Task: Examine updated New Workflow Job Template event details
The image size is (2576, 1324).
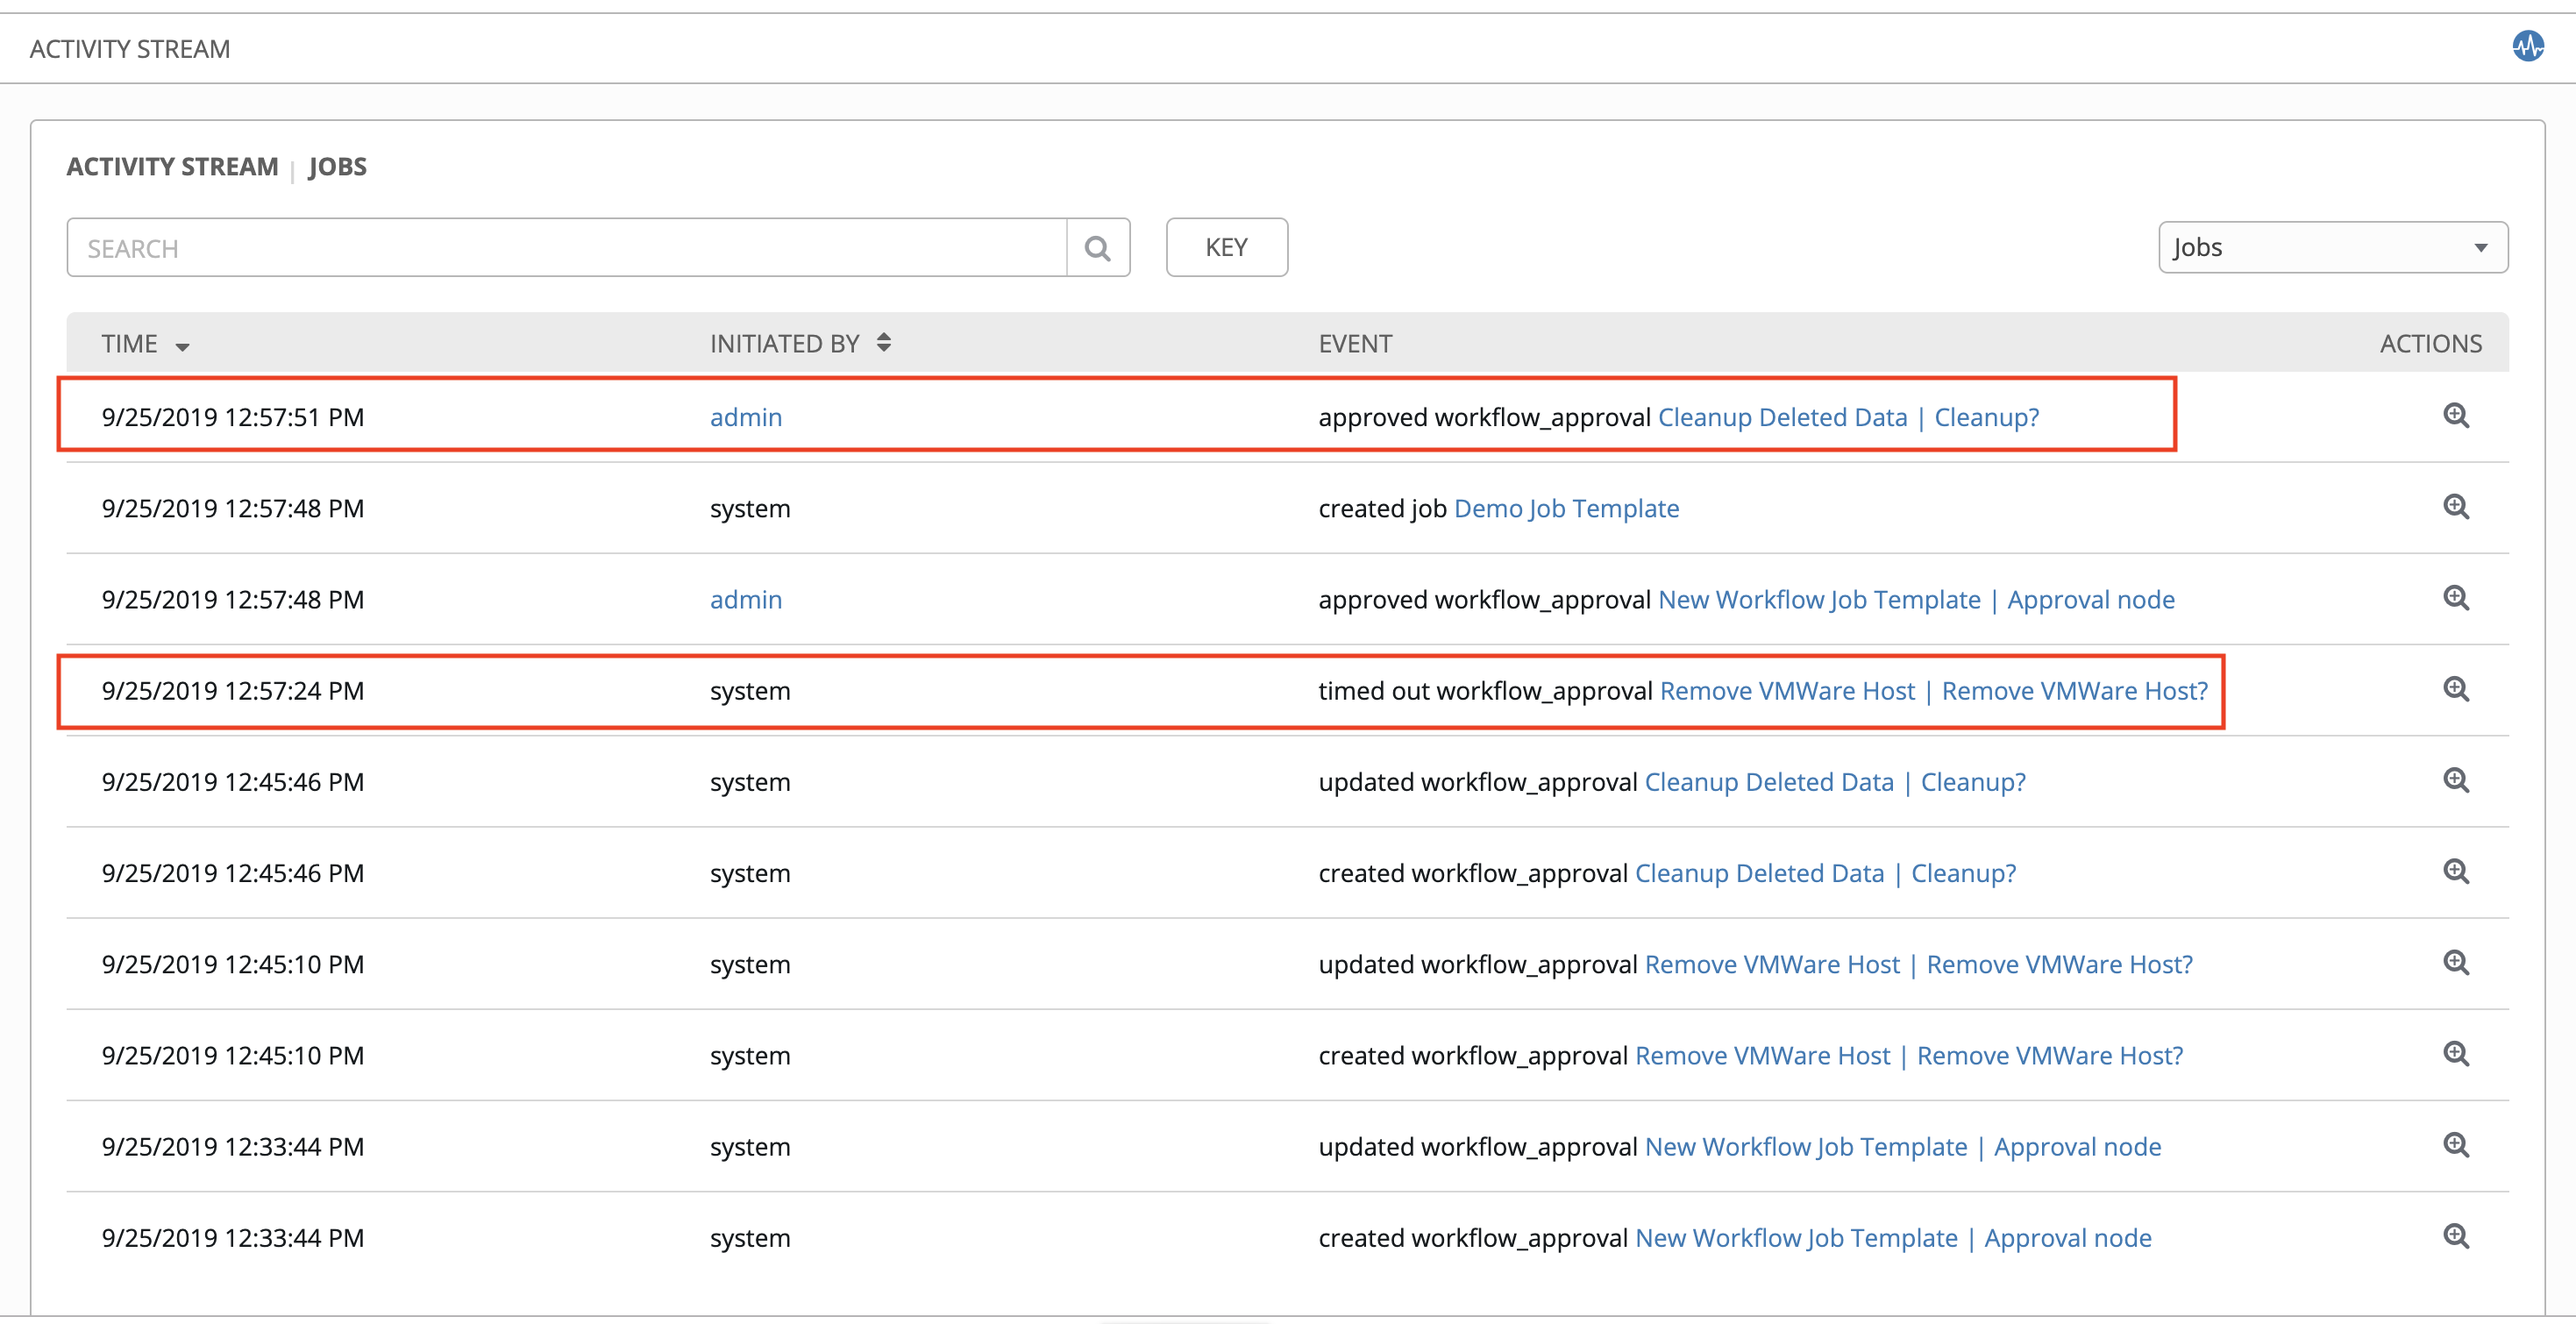Action: click(x=2456, y=1145)
